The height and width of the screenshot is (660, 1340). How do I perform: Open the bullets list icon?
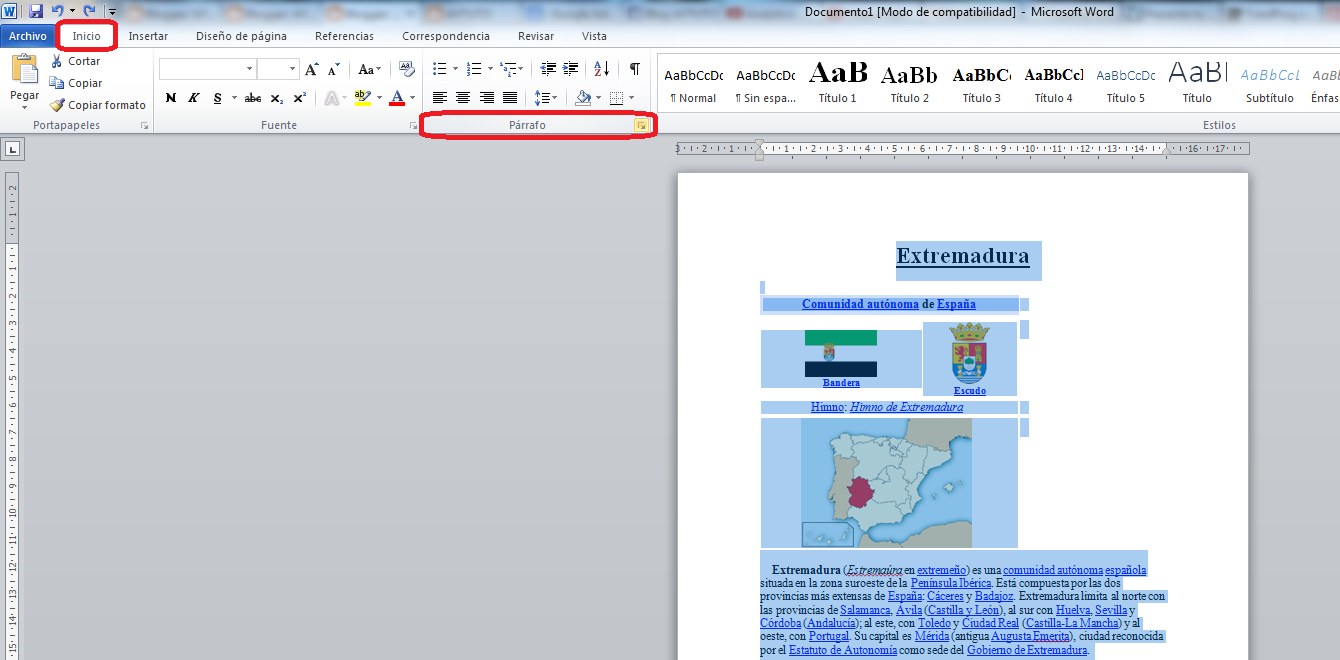pyautogui.click(x=439, y=68)
